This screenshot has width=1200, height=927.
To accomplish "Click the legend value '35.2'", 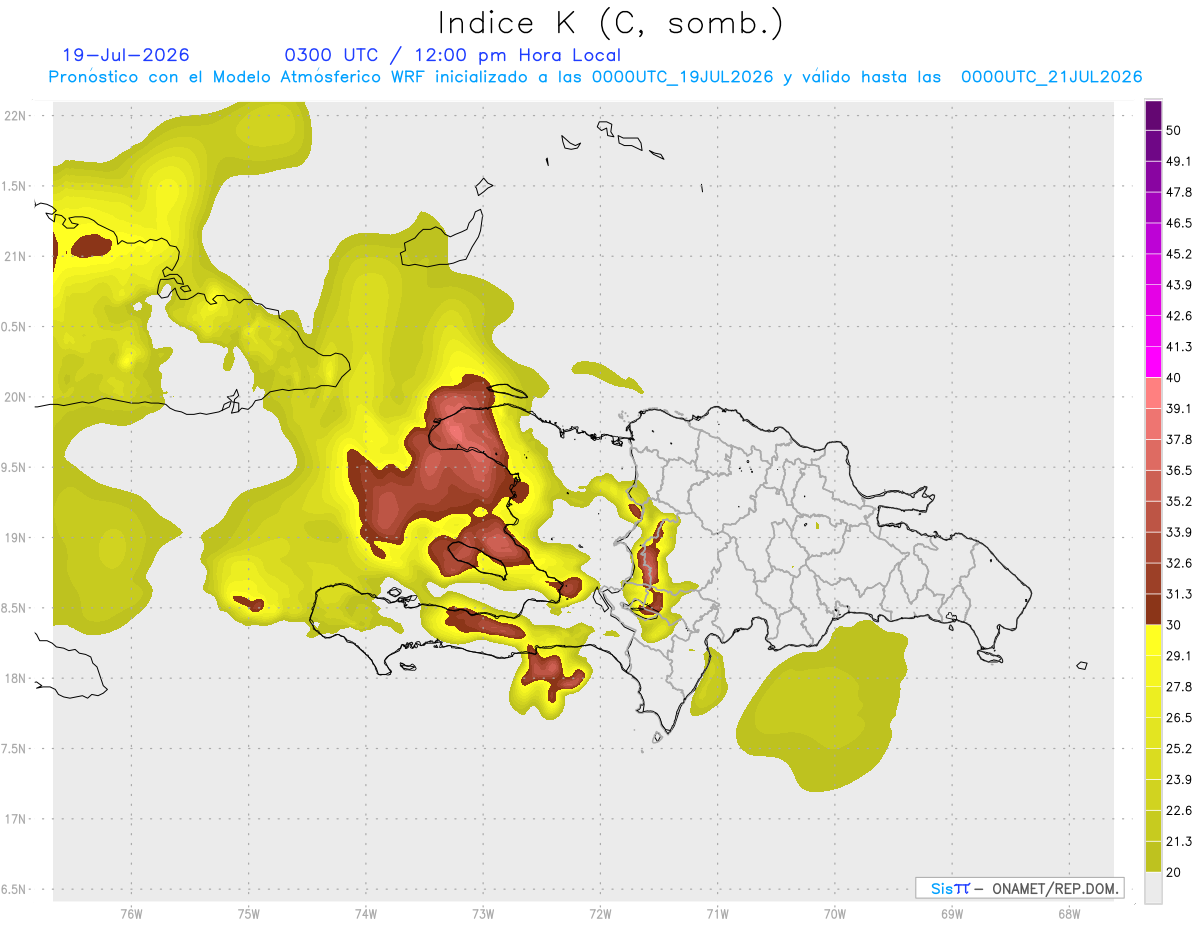I will pos(1179,502).
